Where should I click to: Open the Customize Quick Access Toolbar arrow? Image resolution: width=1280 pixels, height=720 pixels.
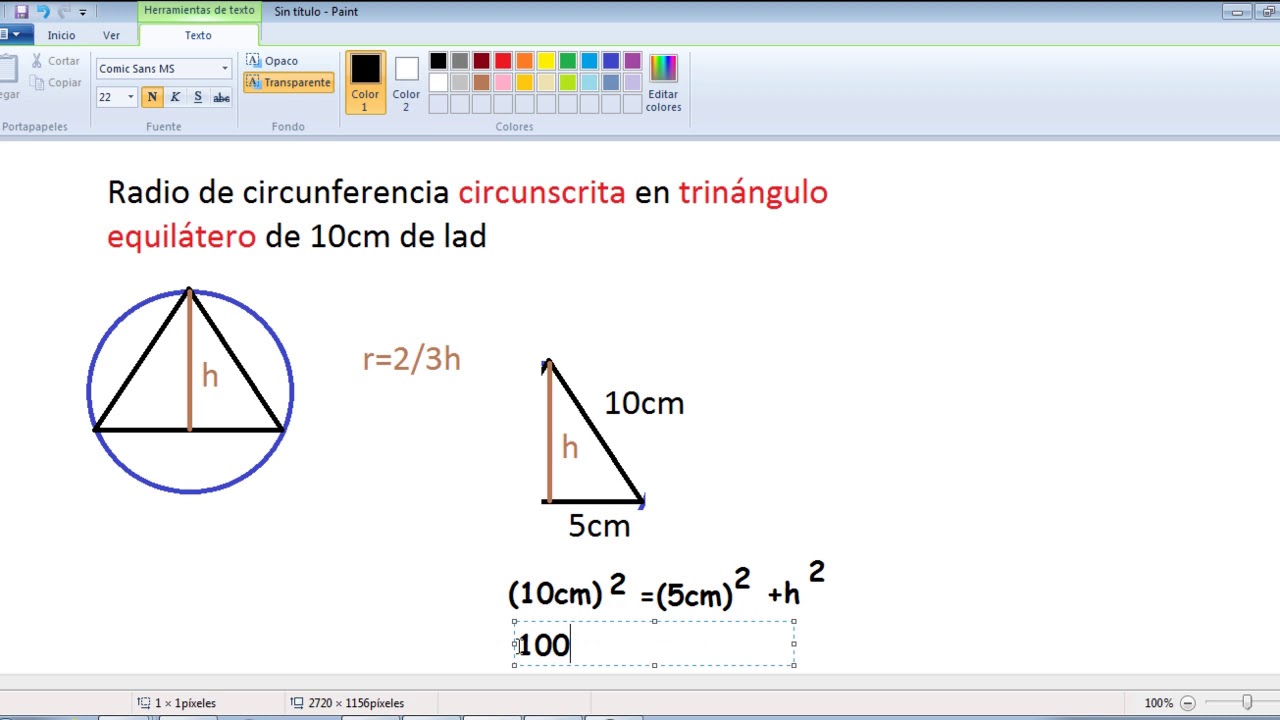coord(83,12)
